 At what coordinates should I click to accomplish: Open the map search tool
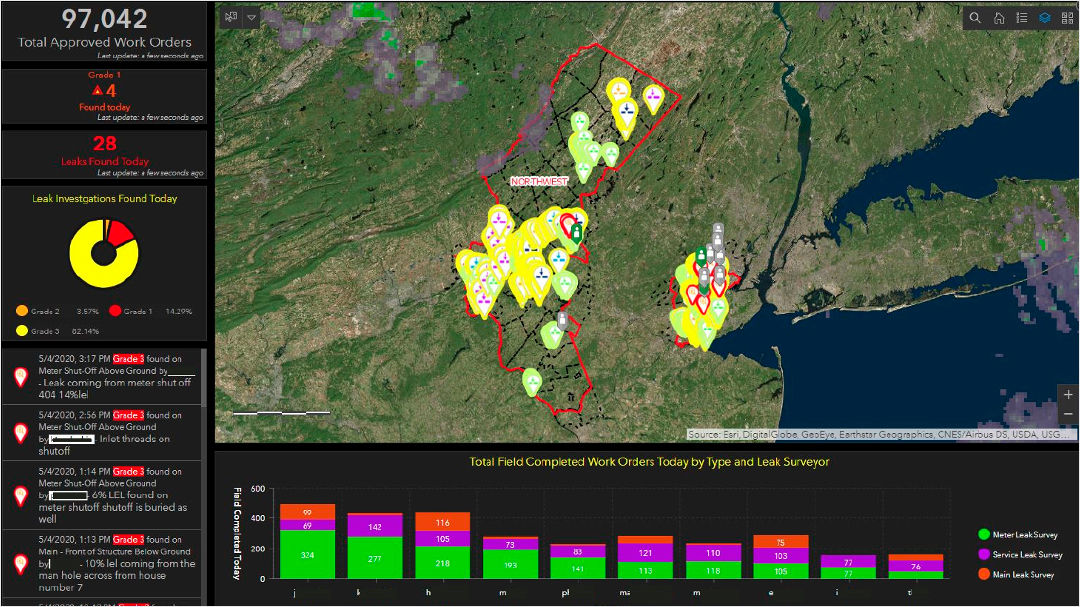click(975, 17)
